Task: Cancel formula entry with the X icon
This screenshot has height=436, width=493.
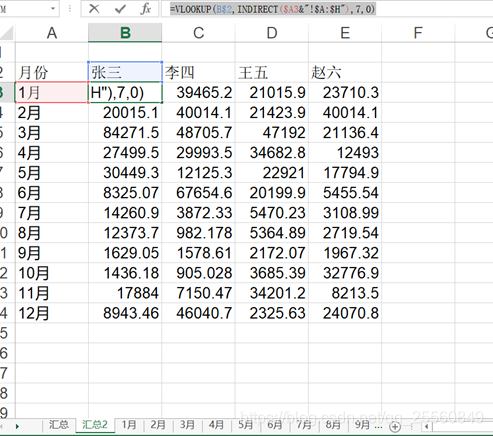Action: point(94,9)
